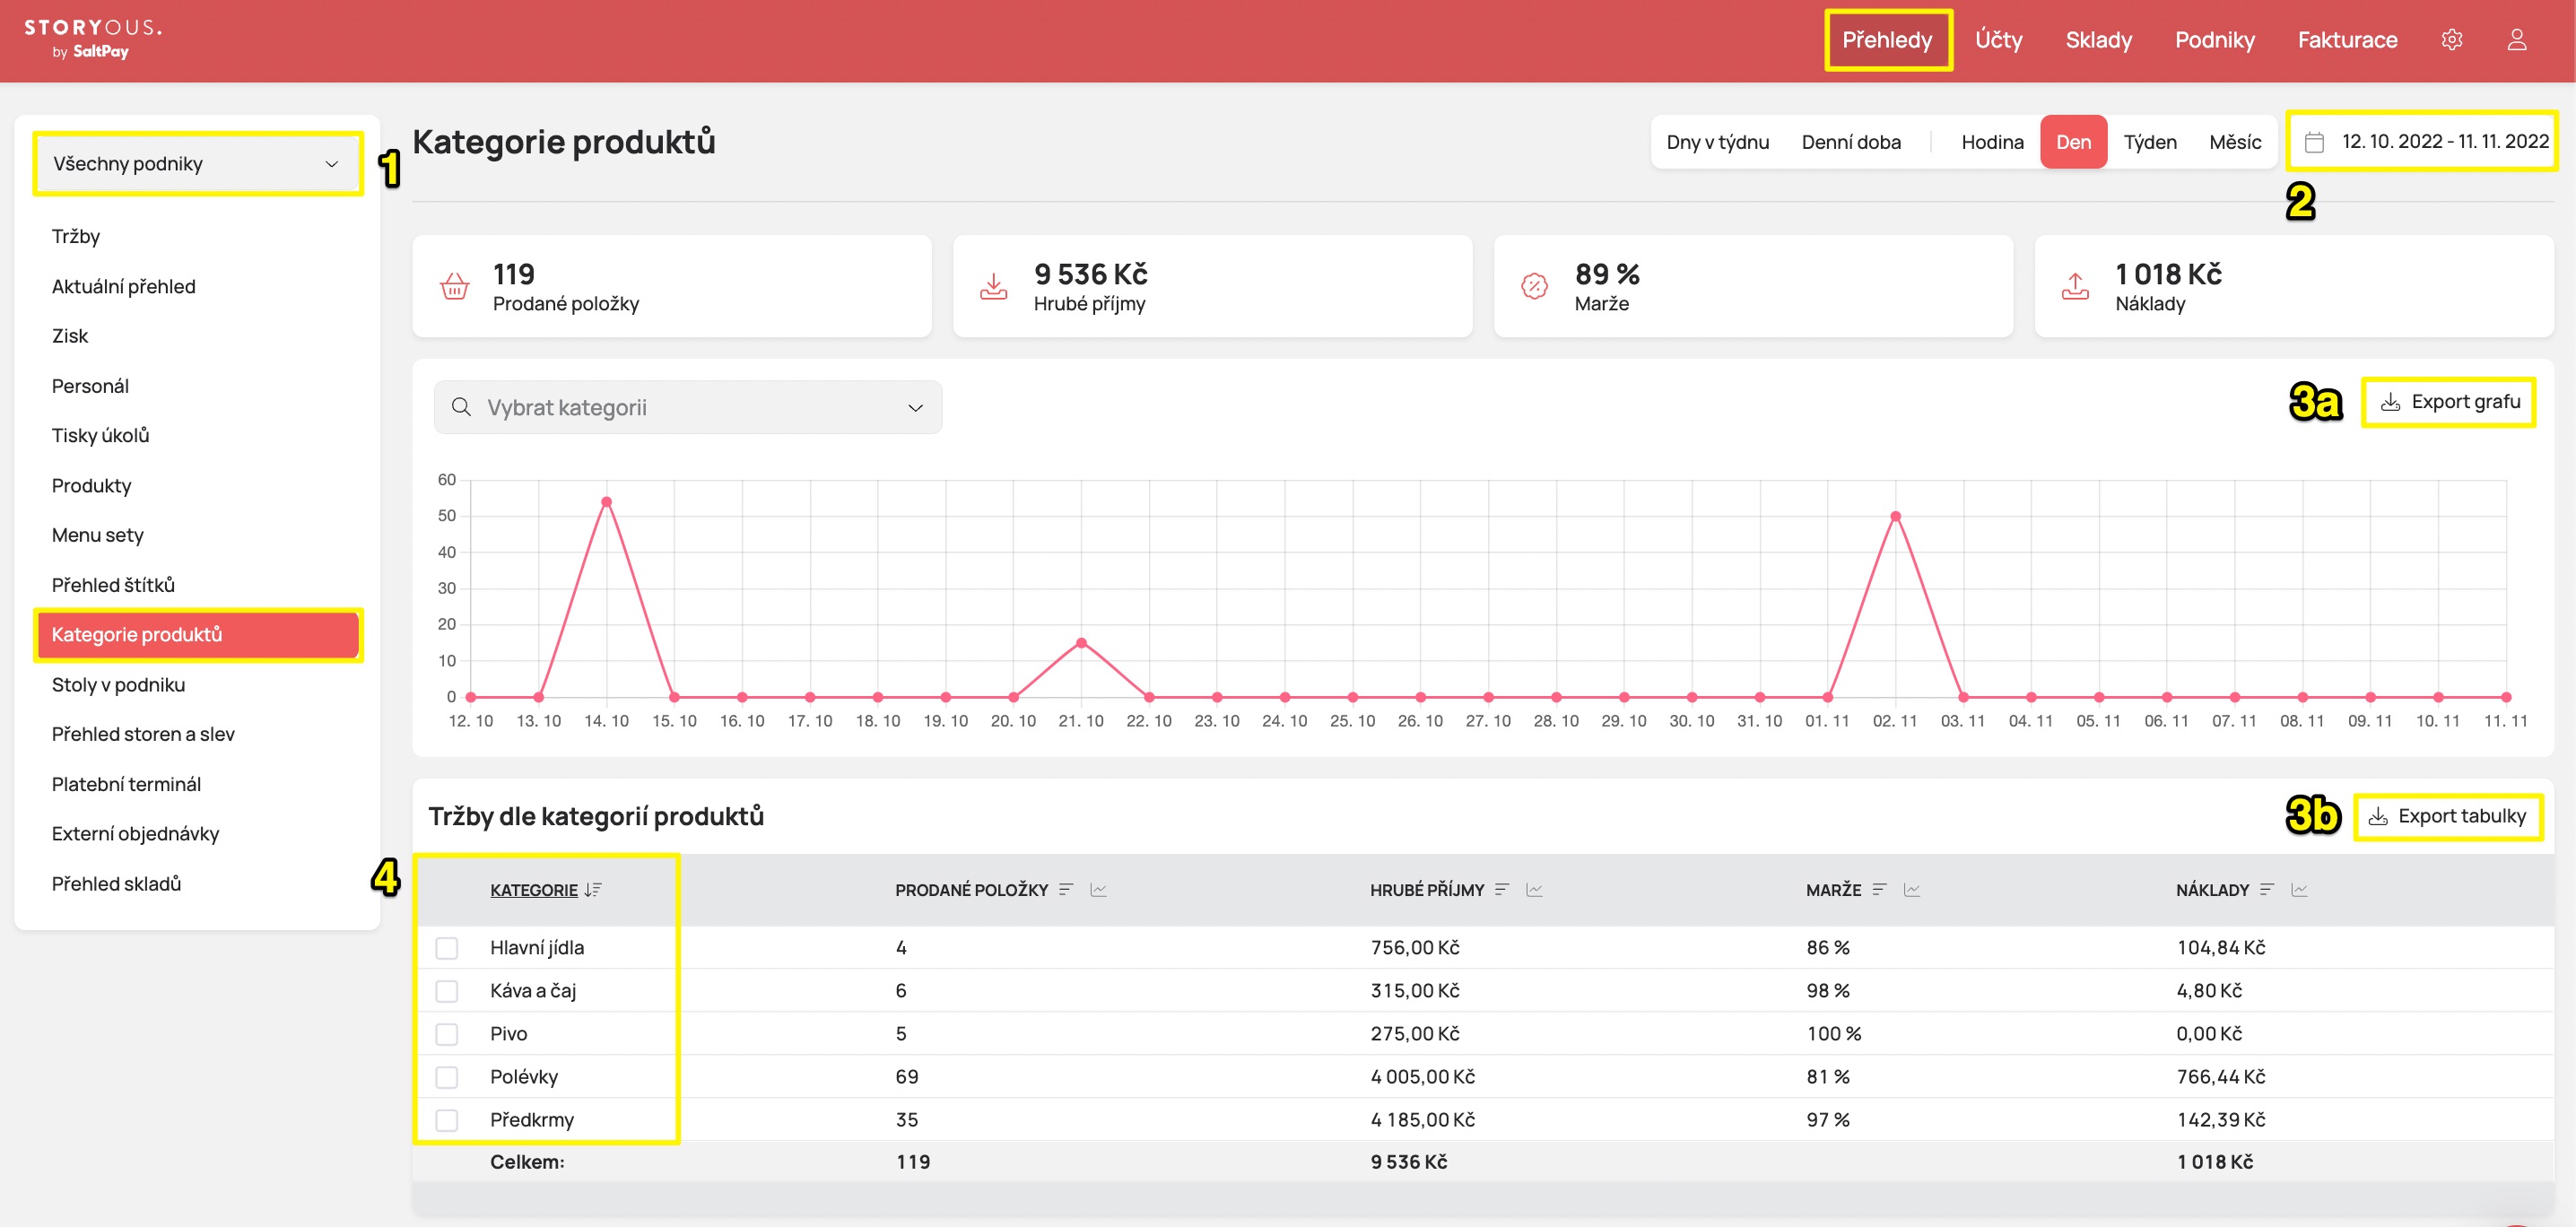Image resolution: width=2576 pixels, height=1227 pixels.
Task: Open Produkty in sidebar
Action: click(91, 485)
